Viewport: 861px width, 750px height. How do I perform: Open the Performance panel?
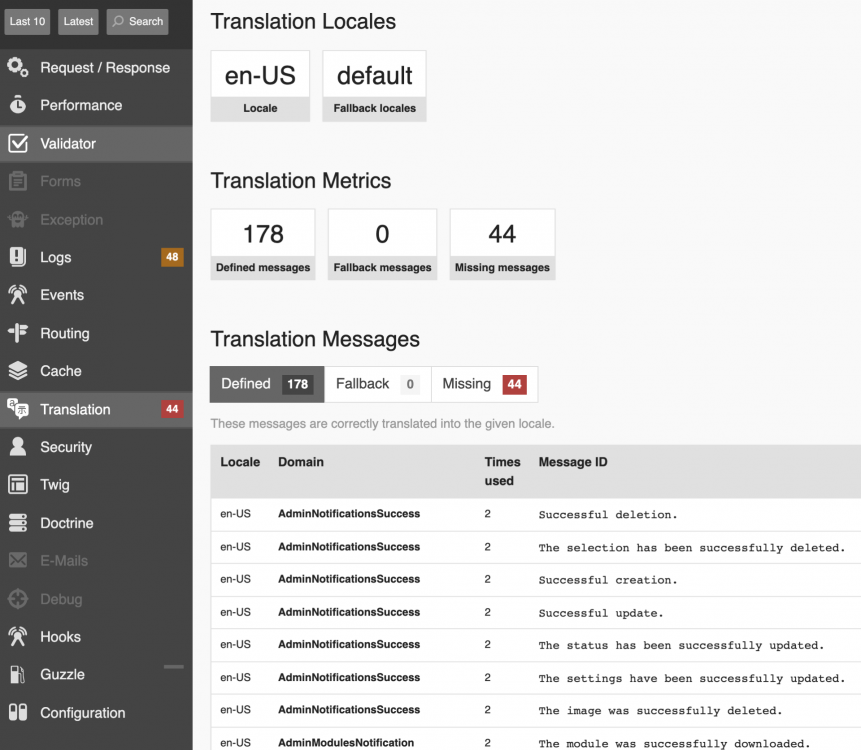[96, 105]
